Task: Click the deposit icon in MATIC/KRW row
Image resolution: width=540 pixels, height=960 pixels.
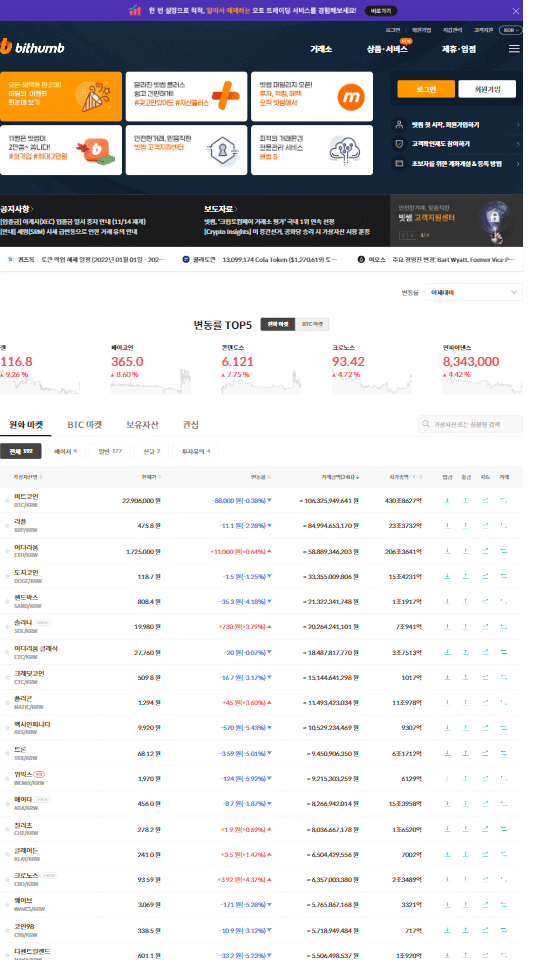Action: pos(447,702)
